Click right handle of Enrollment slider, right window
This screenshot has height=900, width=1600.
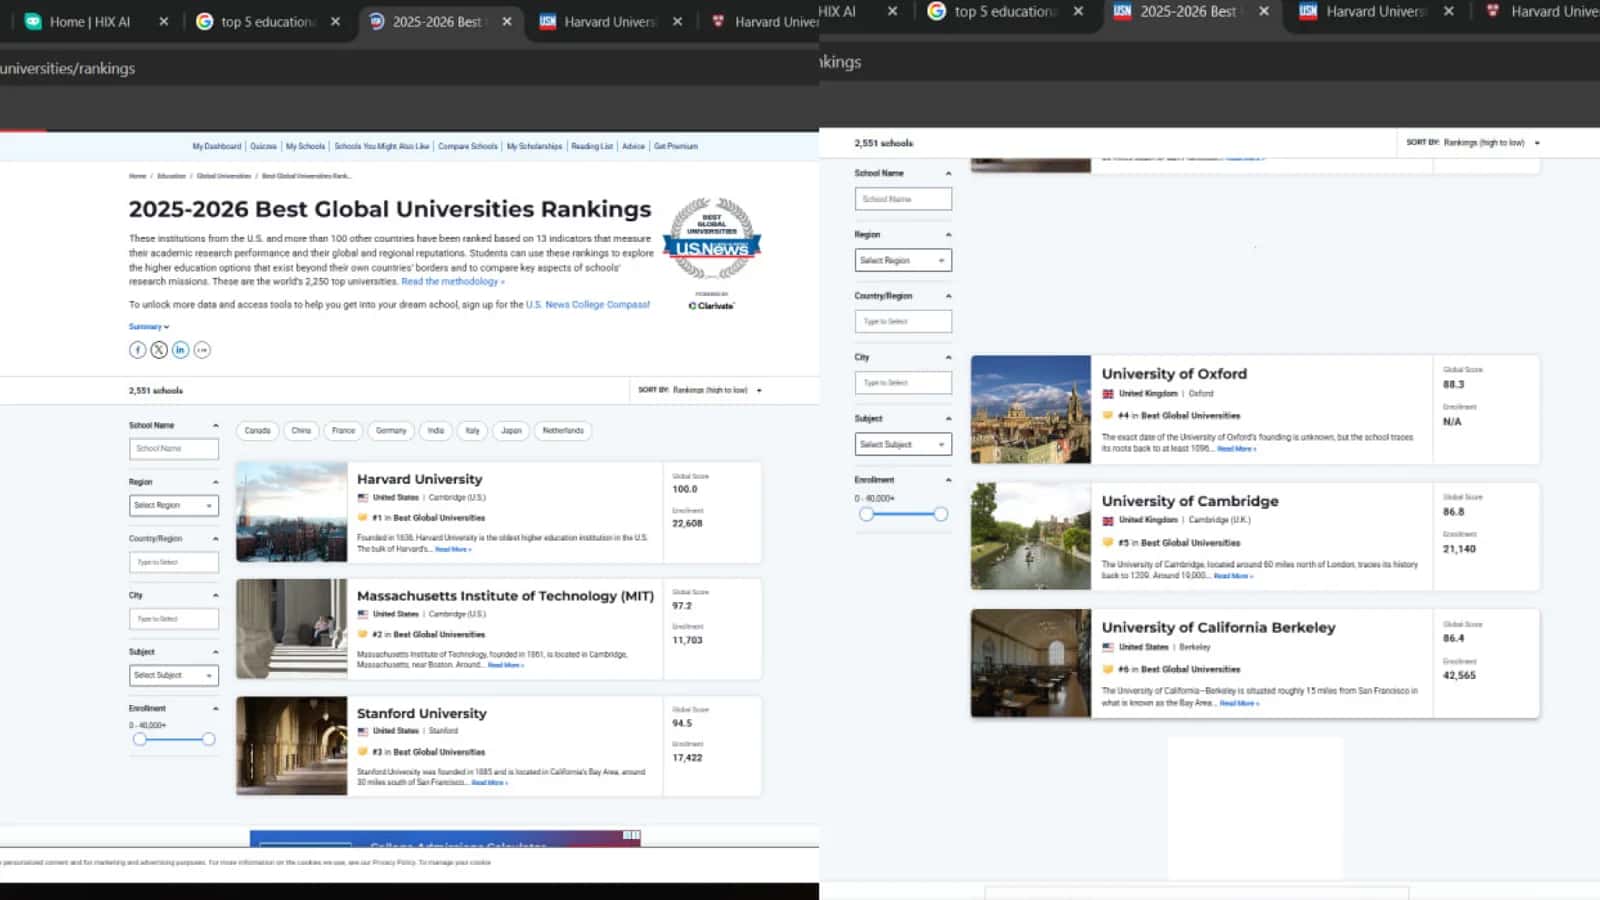[x=940, y=514]
